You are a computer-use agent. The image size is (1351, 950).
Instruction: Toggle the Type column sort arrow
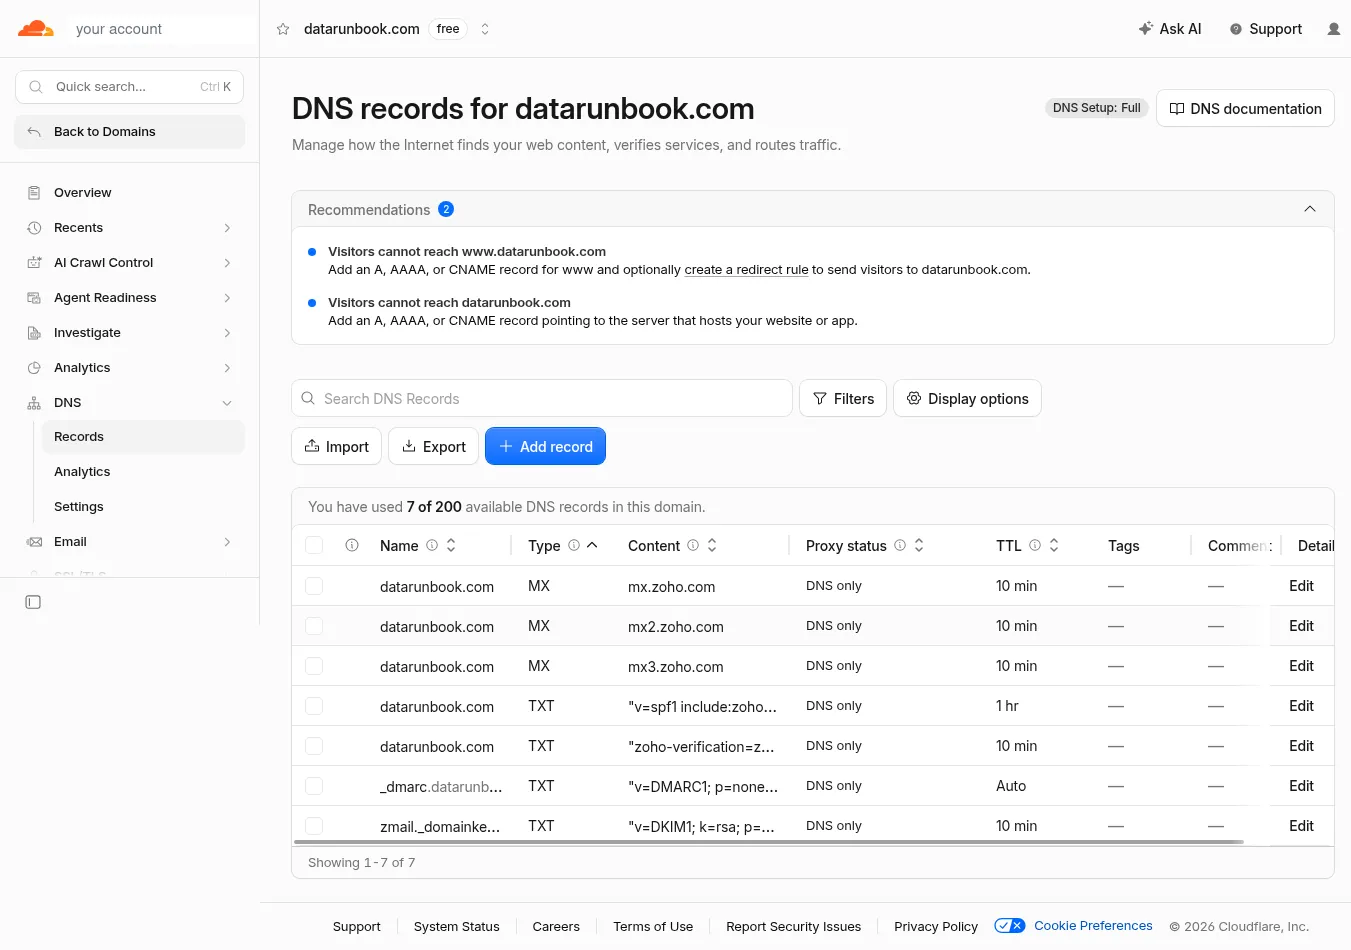point(592,545)
